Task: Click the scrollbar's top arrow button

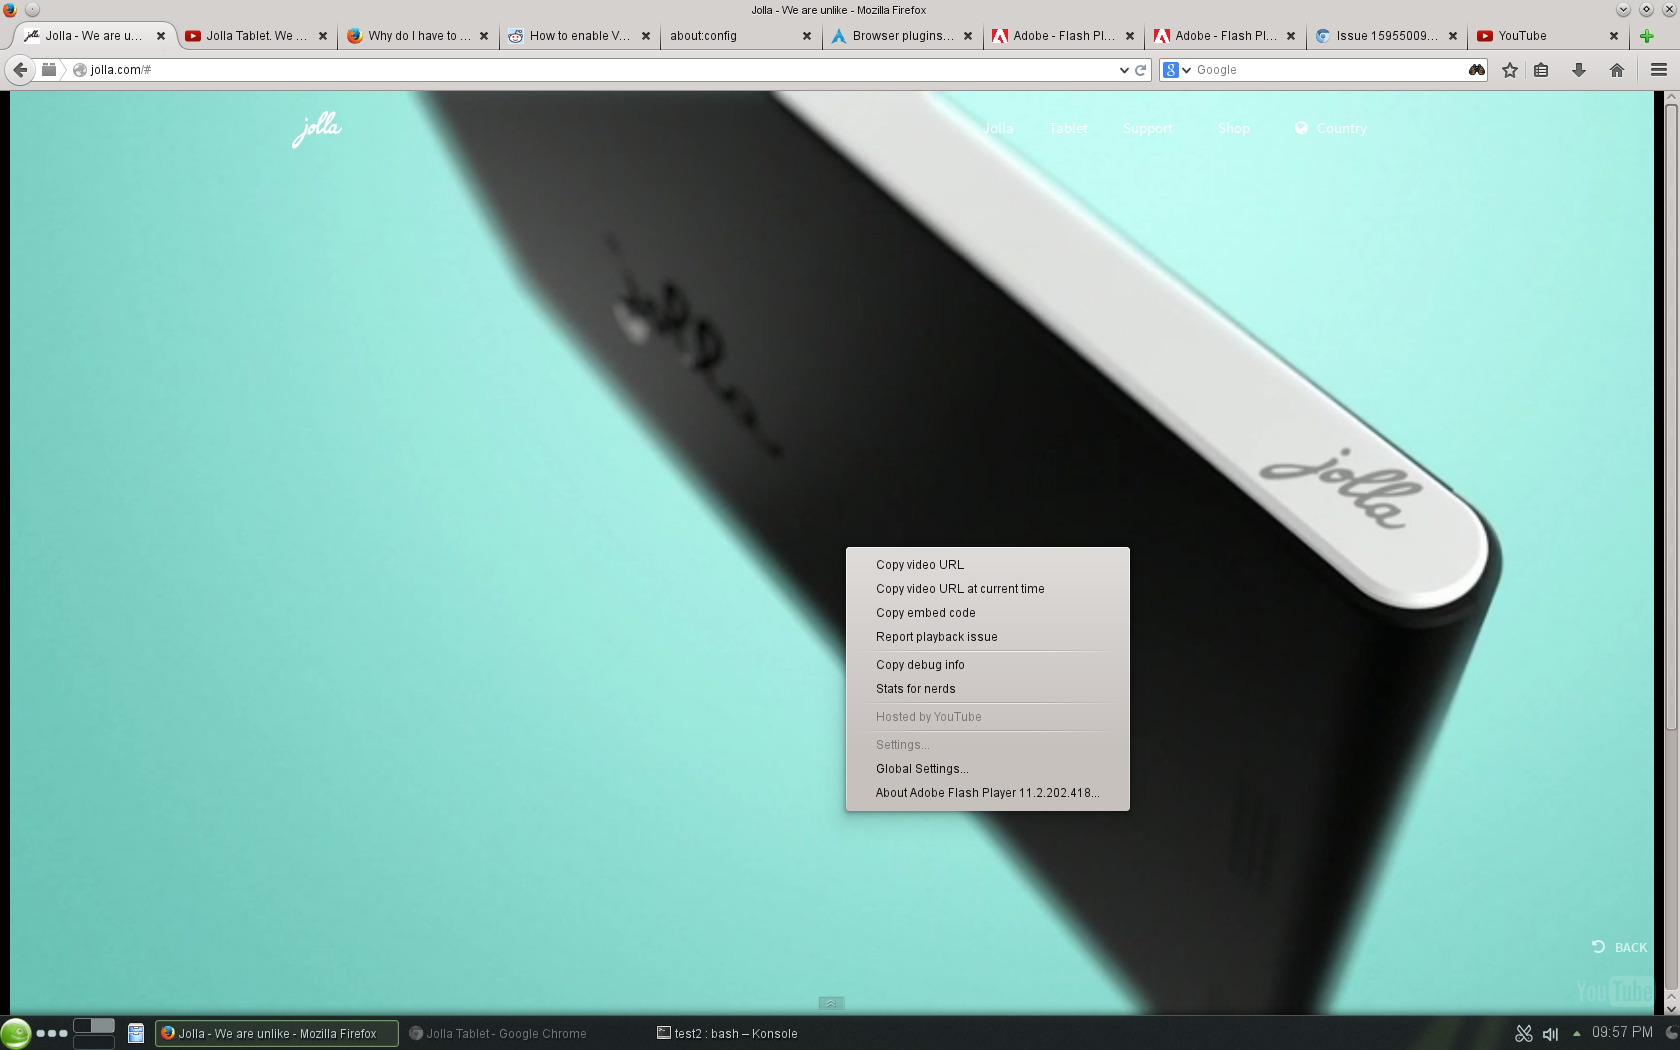Action: pyautogui.click(x=1671, y=97)
